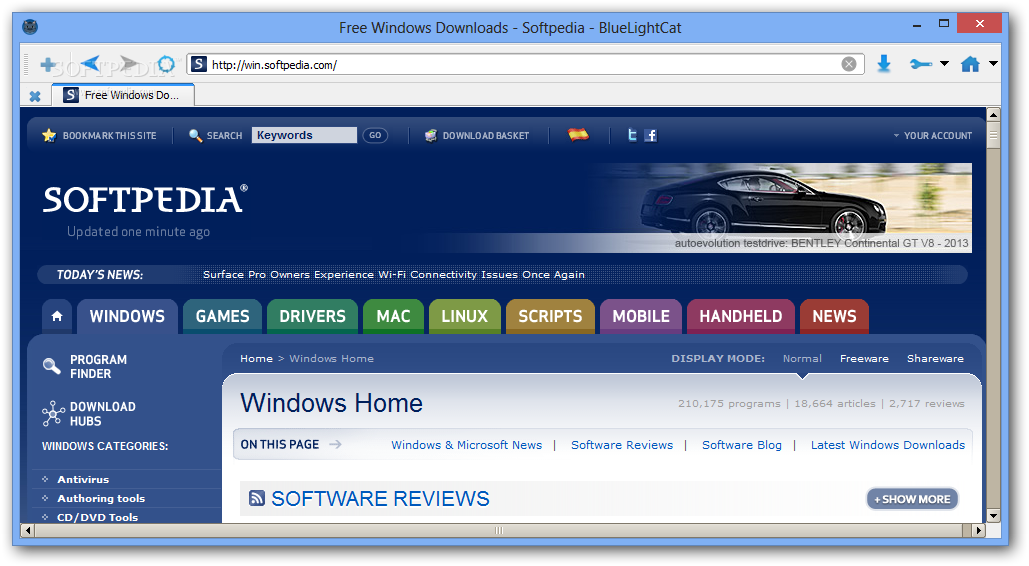The height and width of the screenshot is (566, 1029).
Task: Go to the home page house icon
Action: pos(970,64)
